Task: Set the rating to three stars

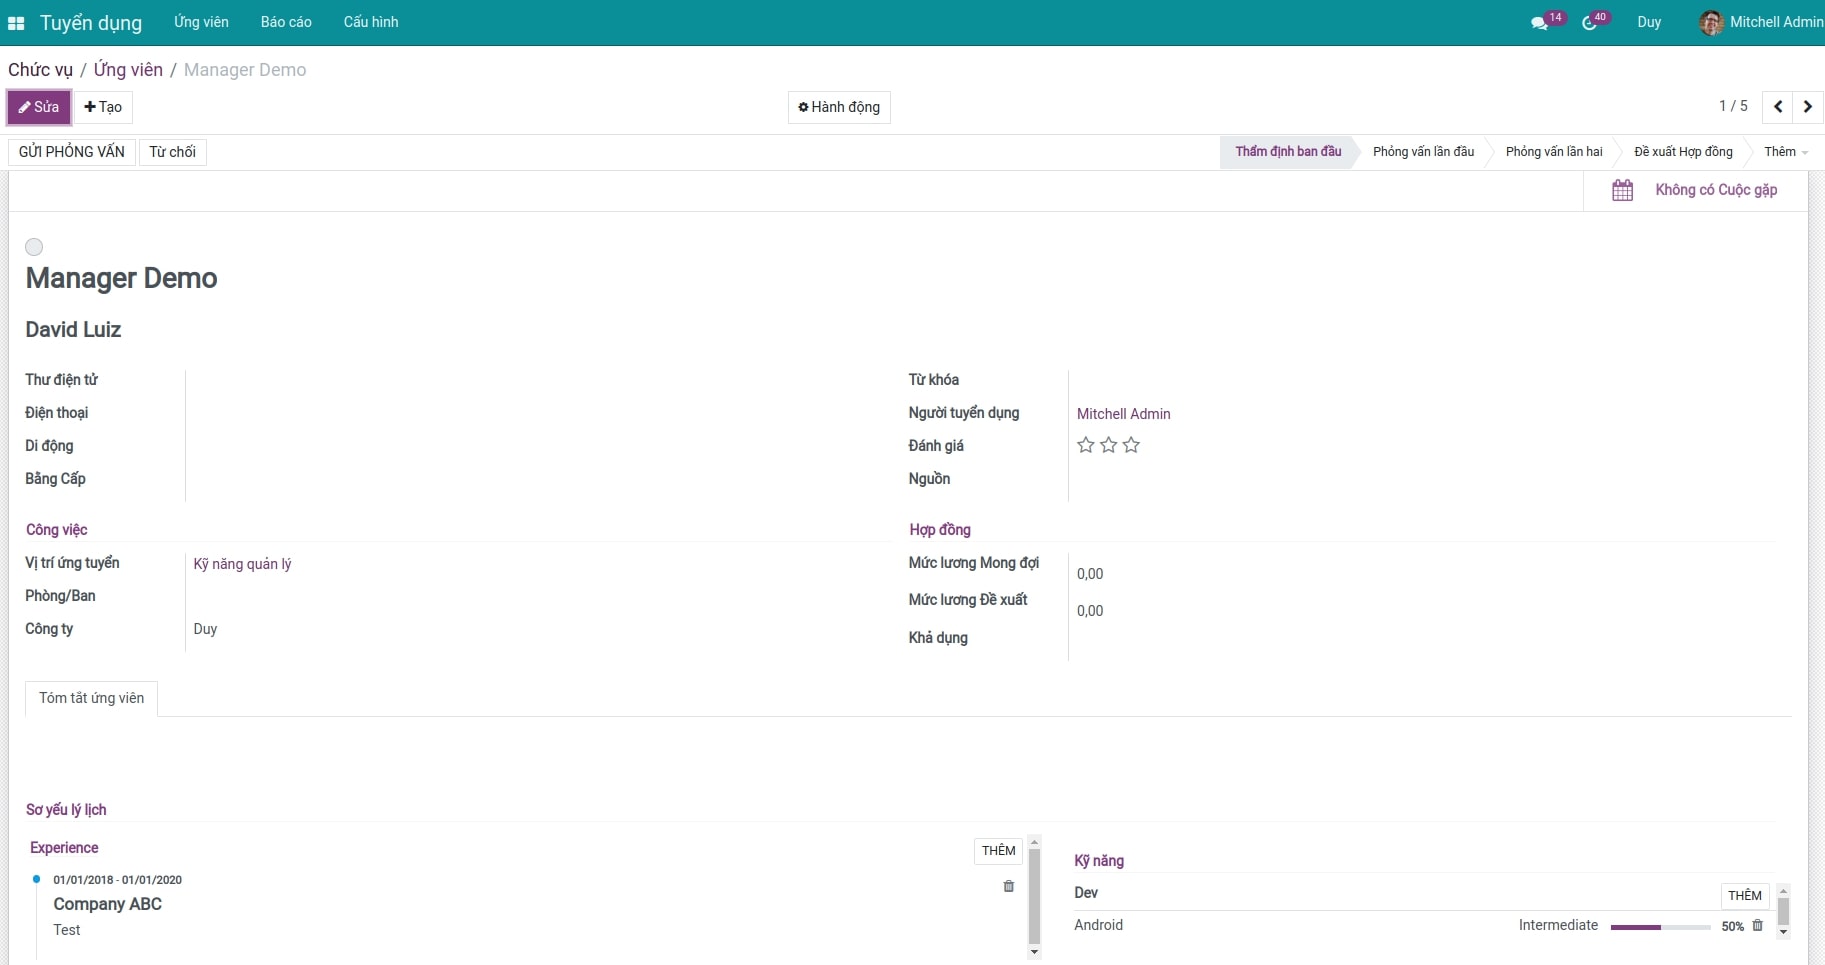Action: point(1131,445)
